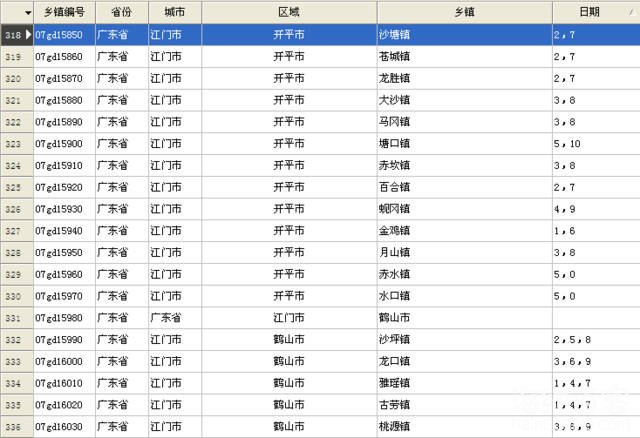Select cell 07gd15960
This screenshot has height=438, width=640.
tap(64, 274)
